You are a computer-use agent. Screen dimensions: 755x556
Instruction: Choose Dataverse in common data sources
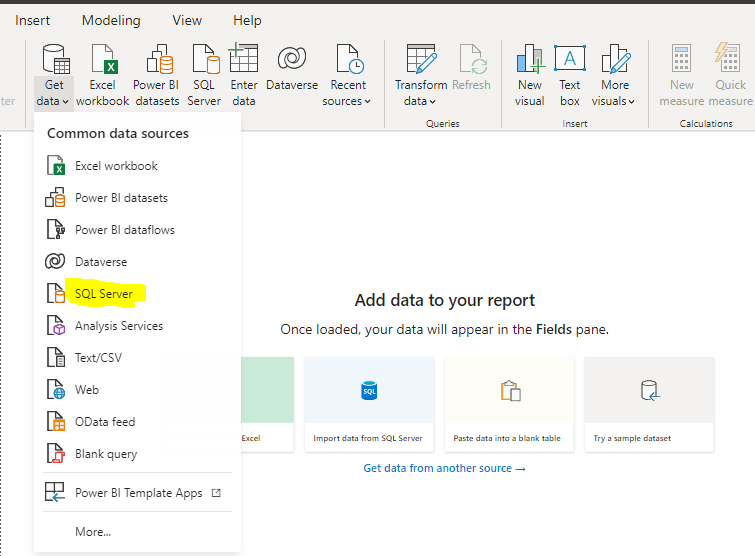point(137,262)
